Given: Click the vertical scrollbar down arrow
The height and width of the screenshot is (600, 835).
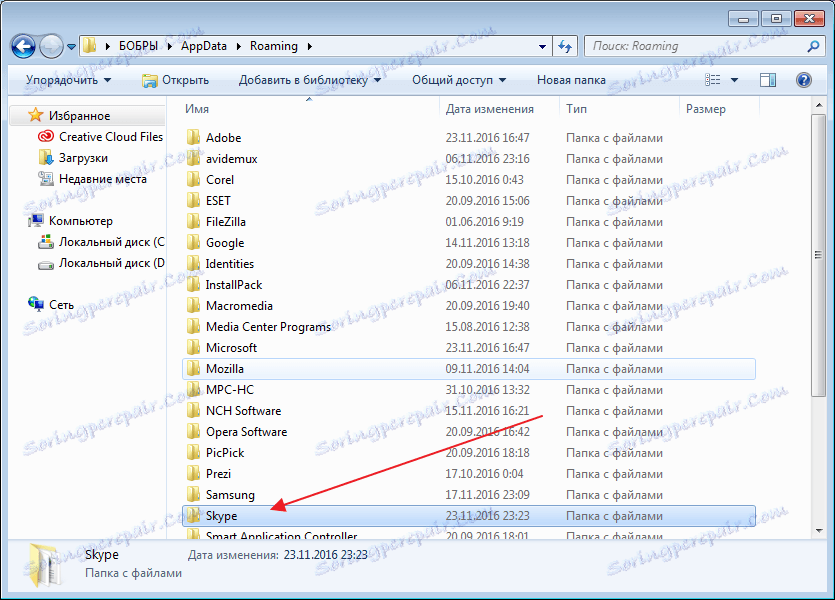Looking at the screenshot, I should point(818,530).
